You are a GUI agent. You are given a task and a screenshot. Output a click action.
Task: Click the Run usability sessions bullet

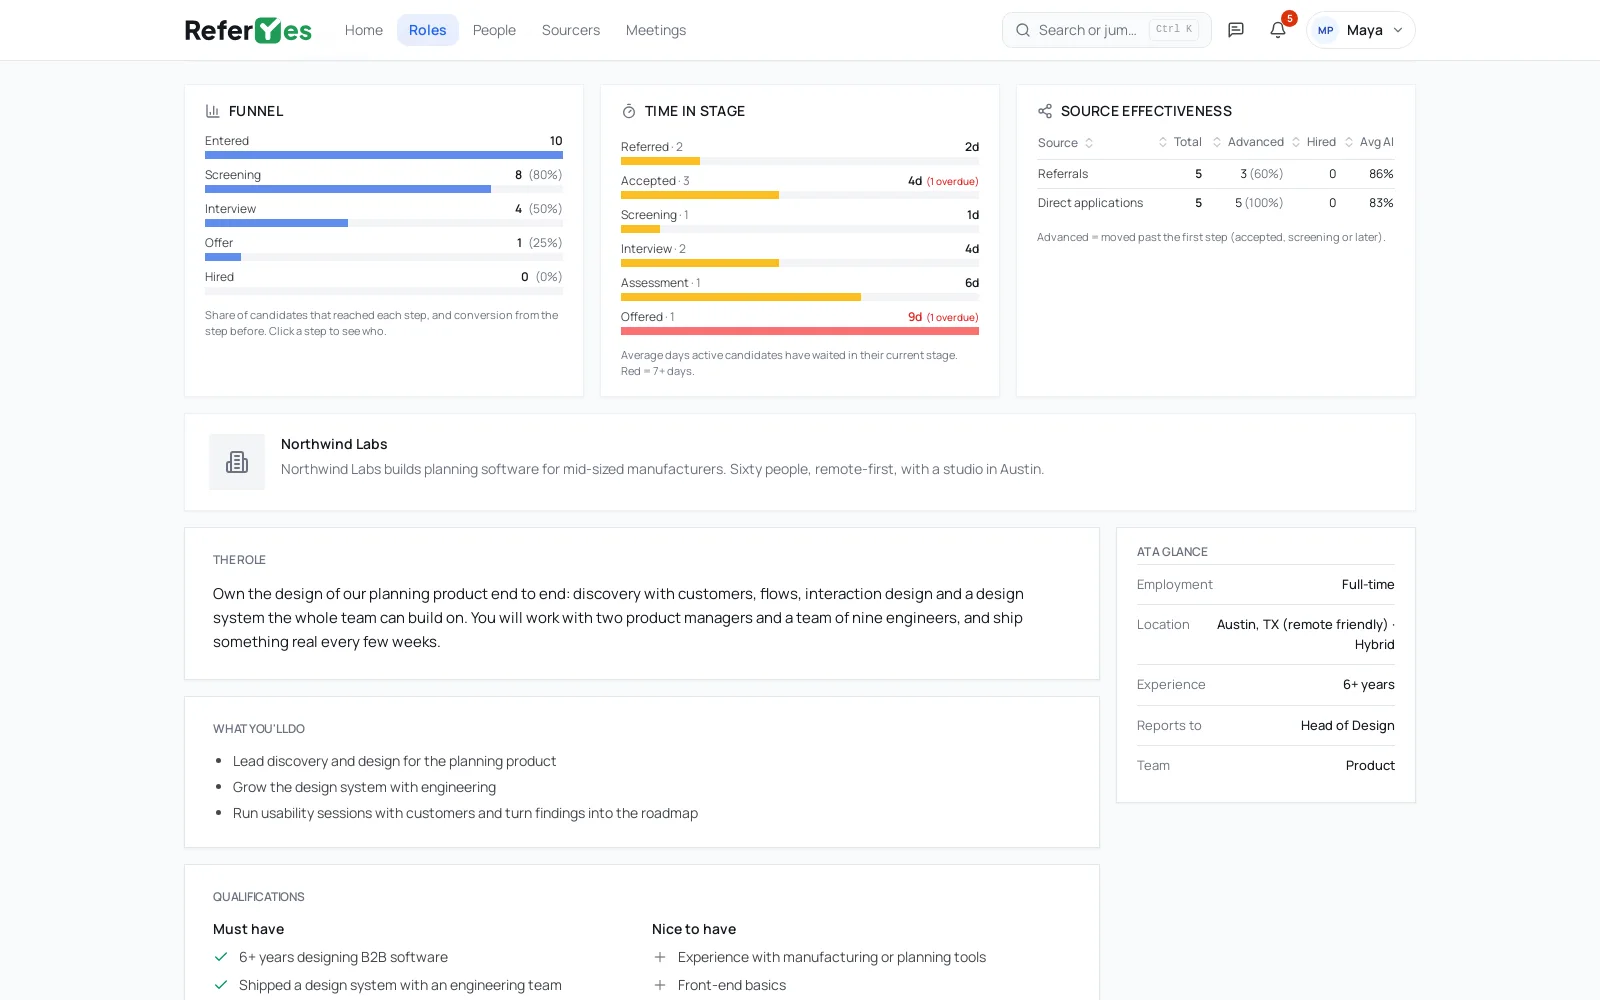click(465, 813)
